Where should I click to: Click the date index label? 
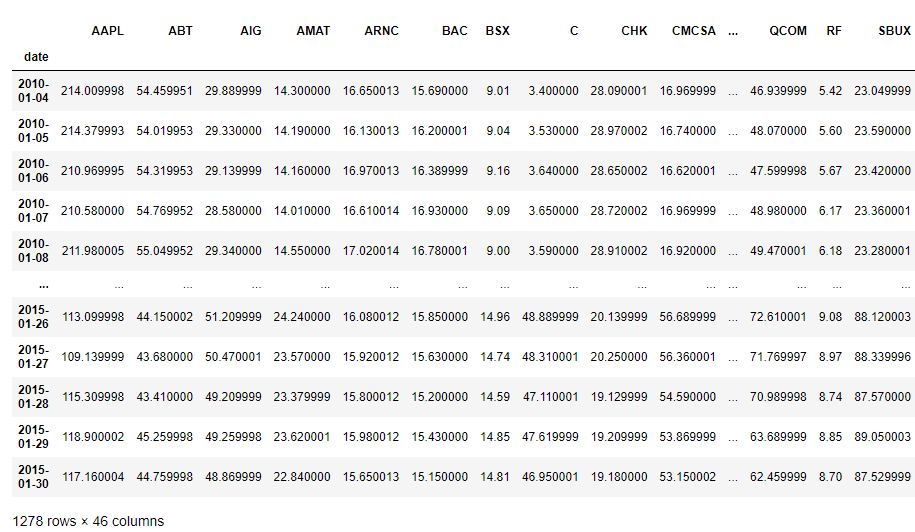click(x=36, y=57)
